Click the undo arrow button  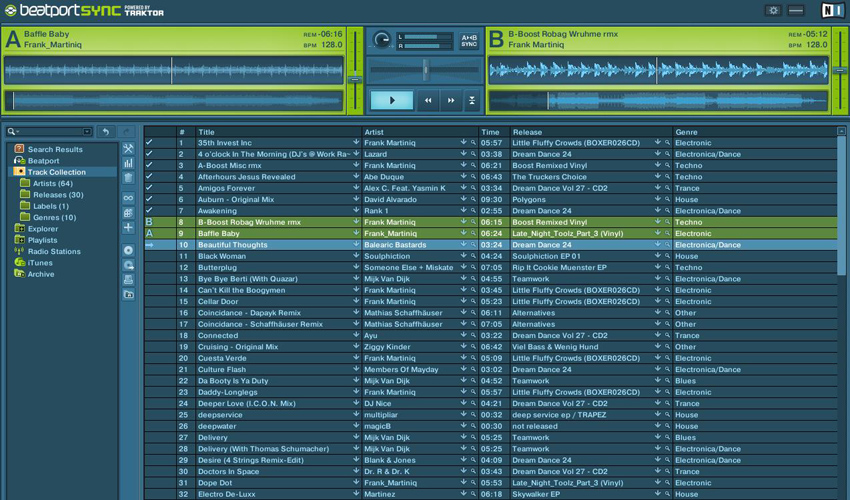pos(106,132)
